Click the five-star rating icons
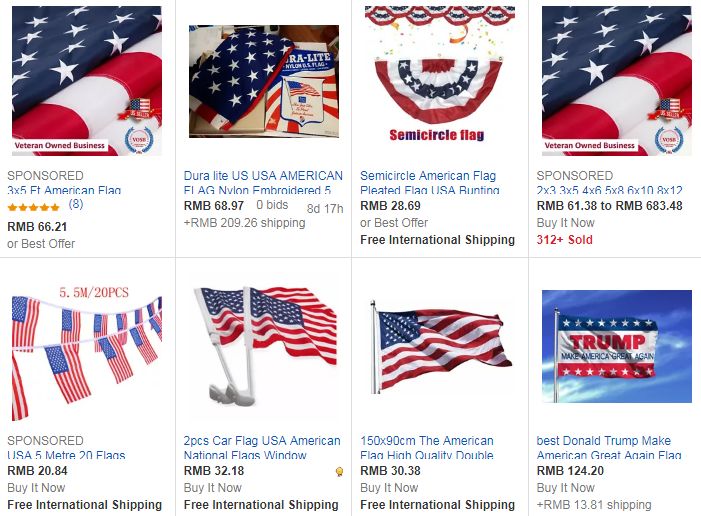 click(34, 207)
